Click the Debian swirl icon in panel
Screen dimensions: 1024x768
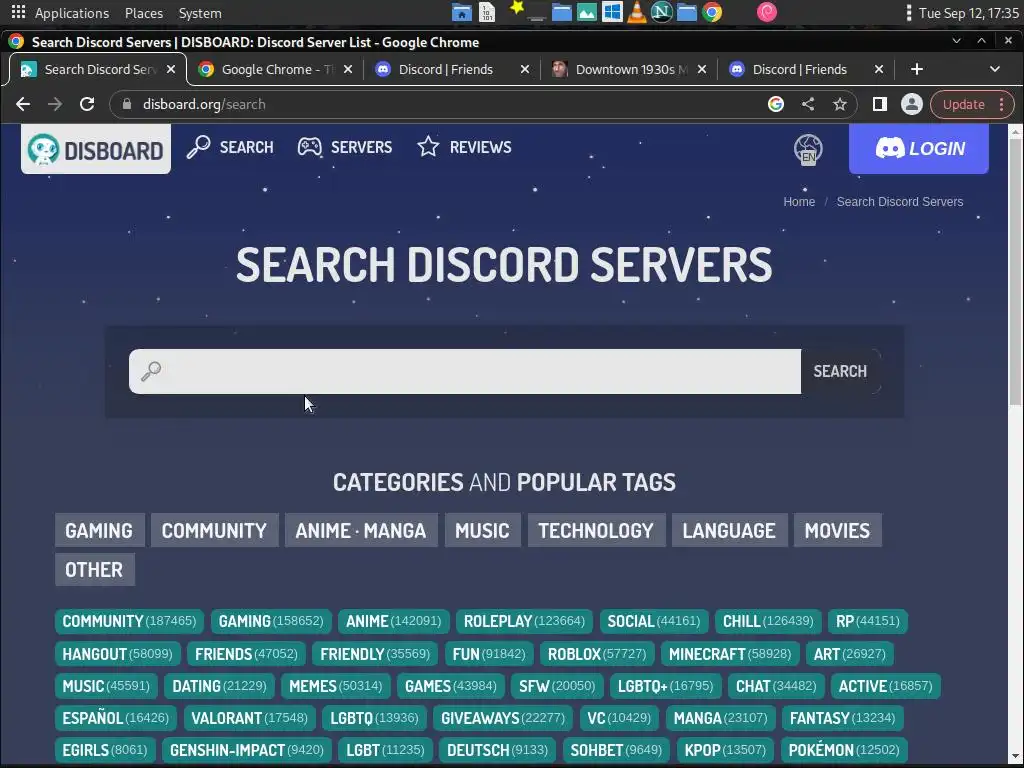[767, 12]
